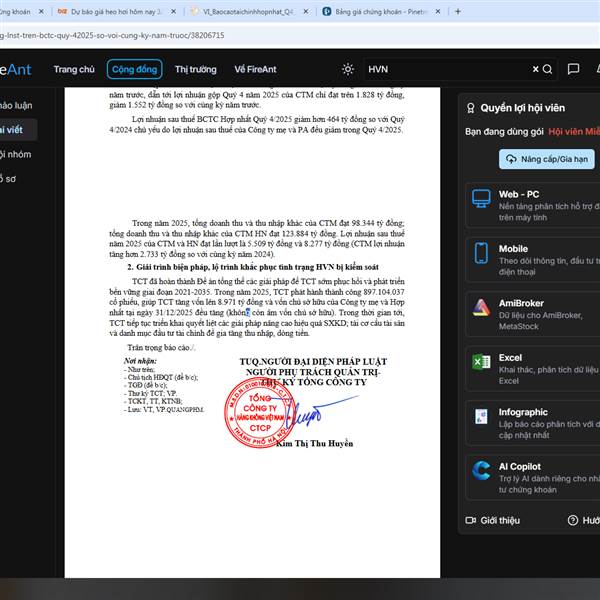Open the Excel card title

point(510,357)
